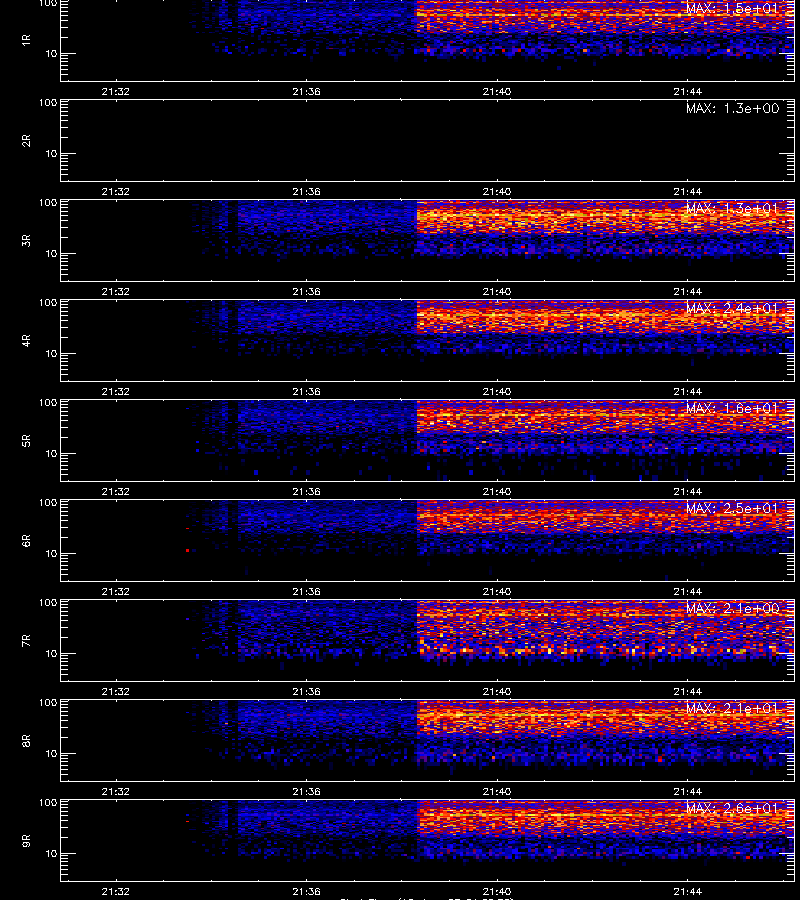Click the 8R panel axis label
The width and height of the screenshot is (800, 900).
26,740
